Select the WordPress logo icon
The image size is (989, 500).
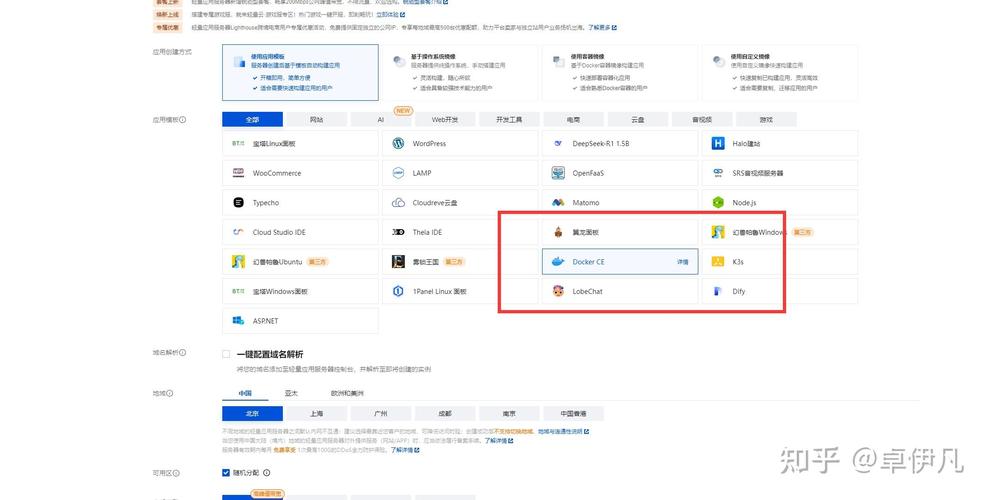coord(398,144)
